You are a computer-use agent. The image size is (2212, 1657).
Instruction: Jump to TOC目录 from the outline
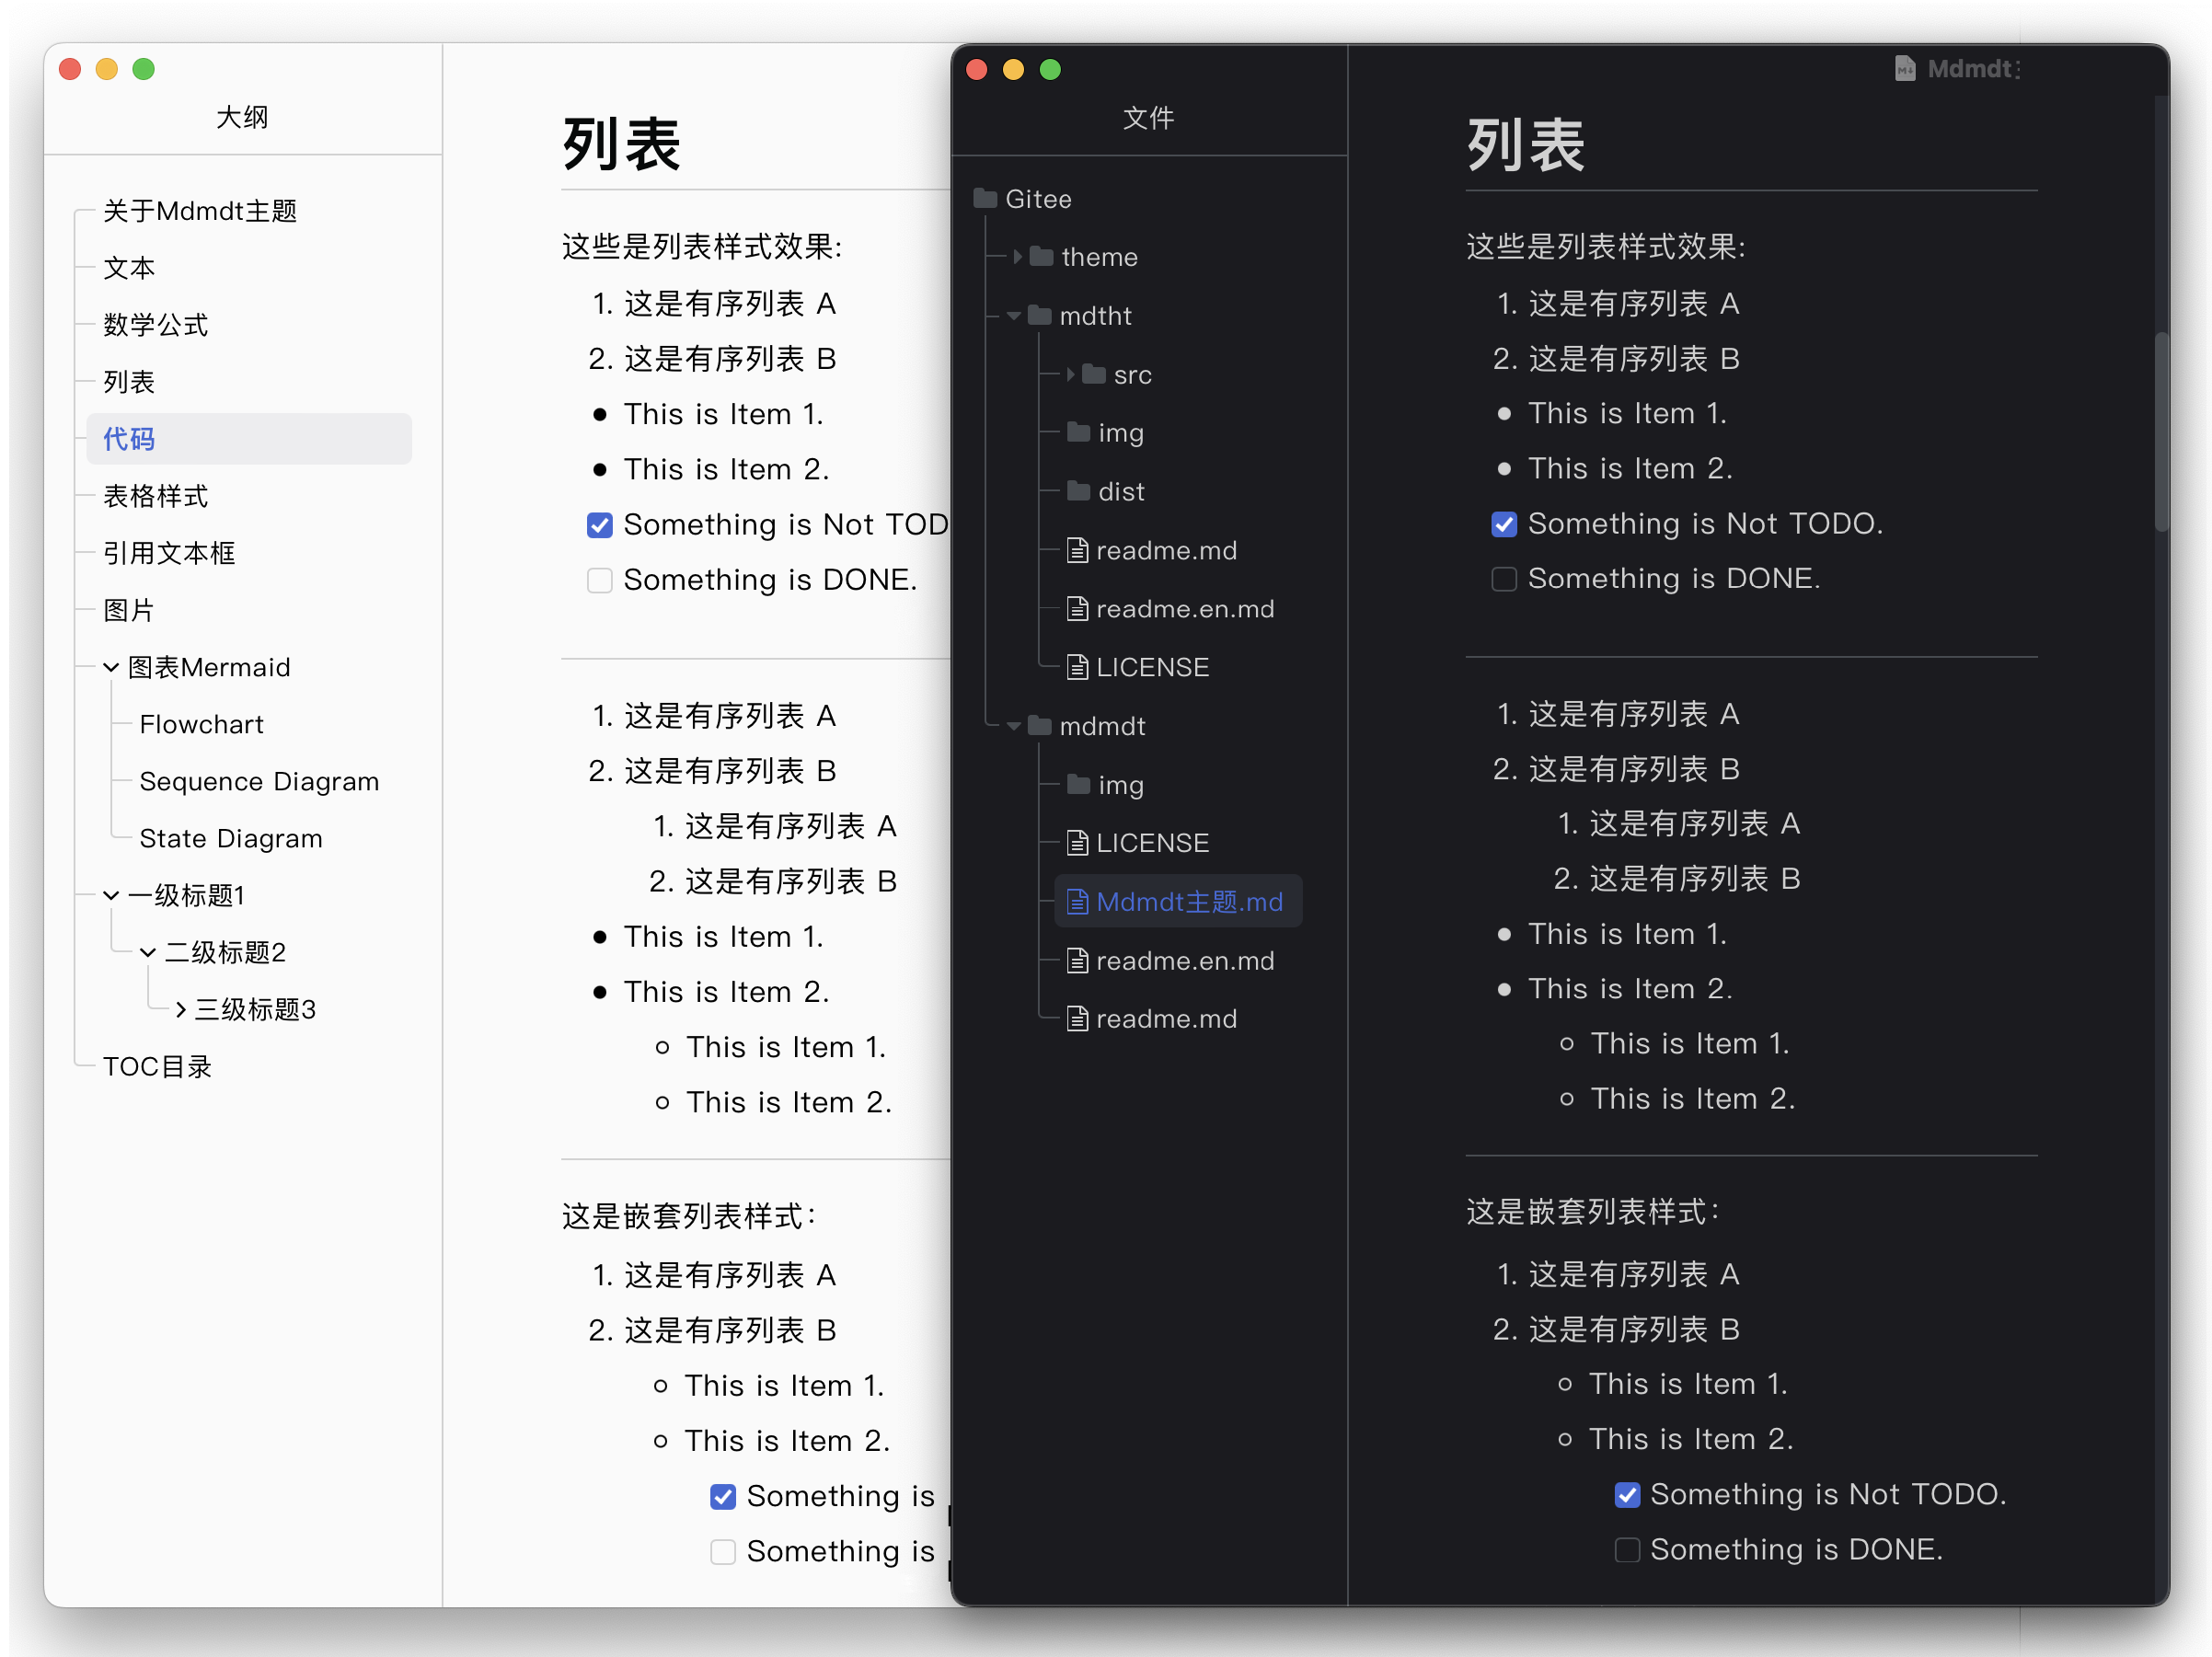pos(156,1066)
